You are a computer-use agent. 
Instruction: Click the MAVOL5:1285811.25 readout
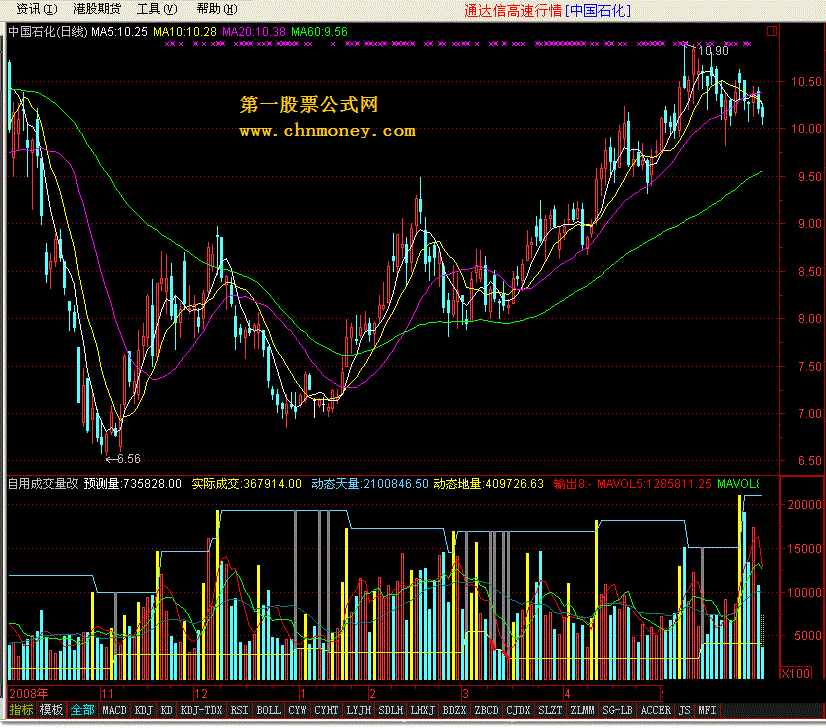pos(654,484)
